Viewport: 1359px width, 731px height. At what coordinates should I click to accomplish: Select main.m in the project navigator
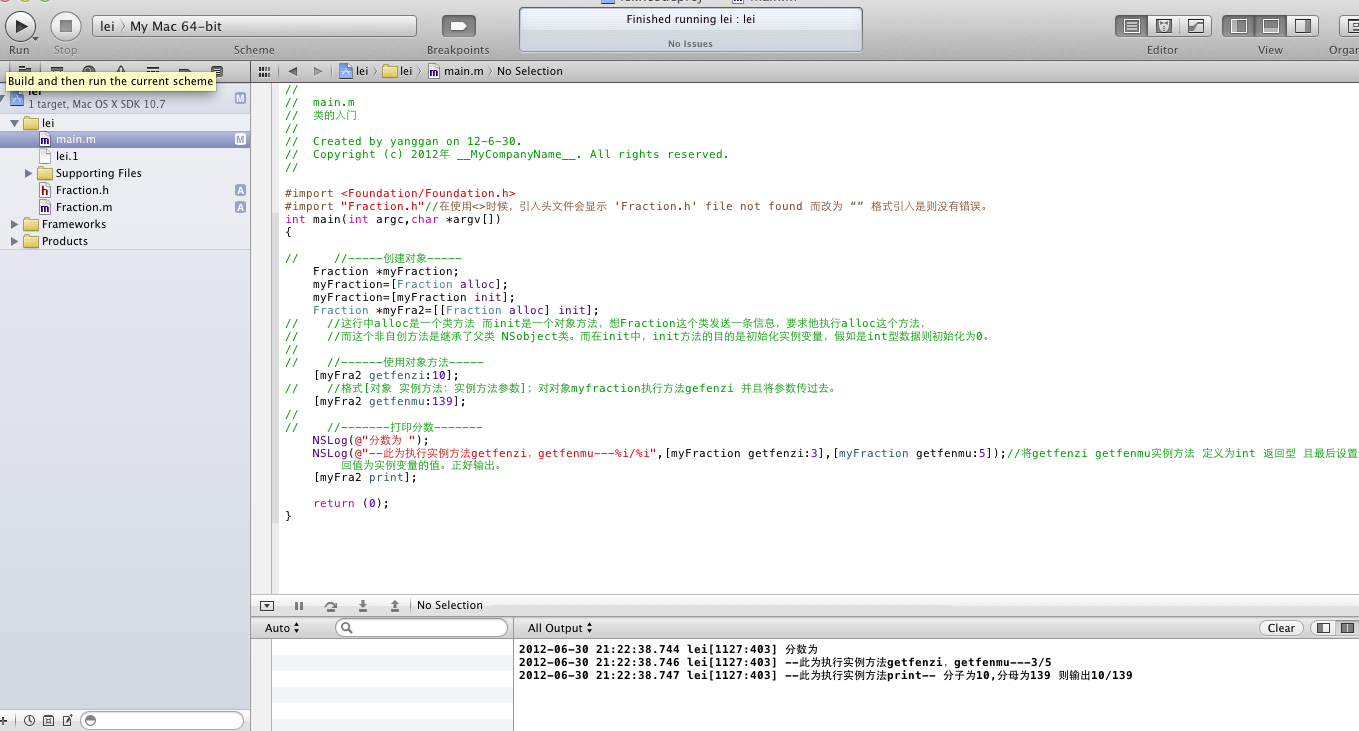[x=125, y=139]
